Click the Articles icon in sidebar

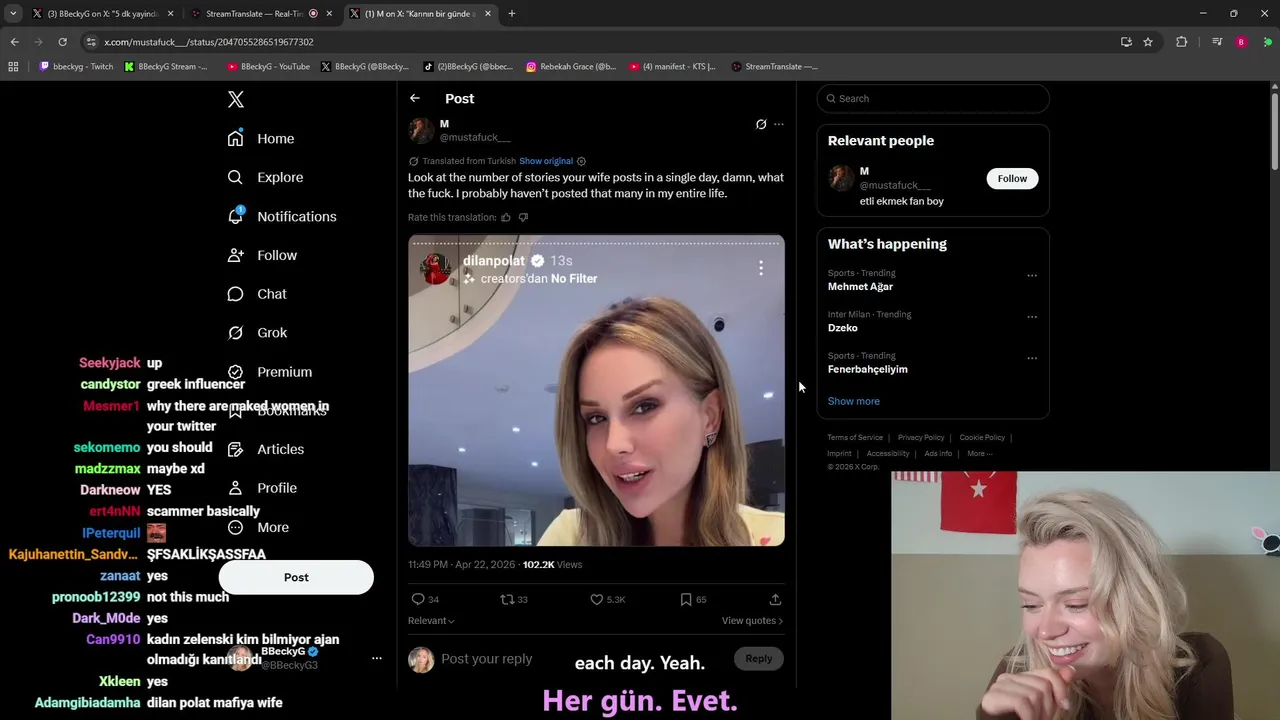(x=235, y=449)
